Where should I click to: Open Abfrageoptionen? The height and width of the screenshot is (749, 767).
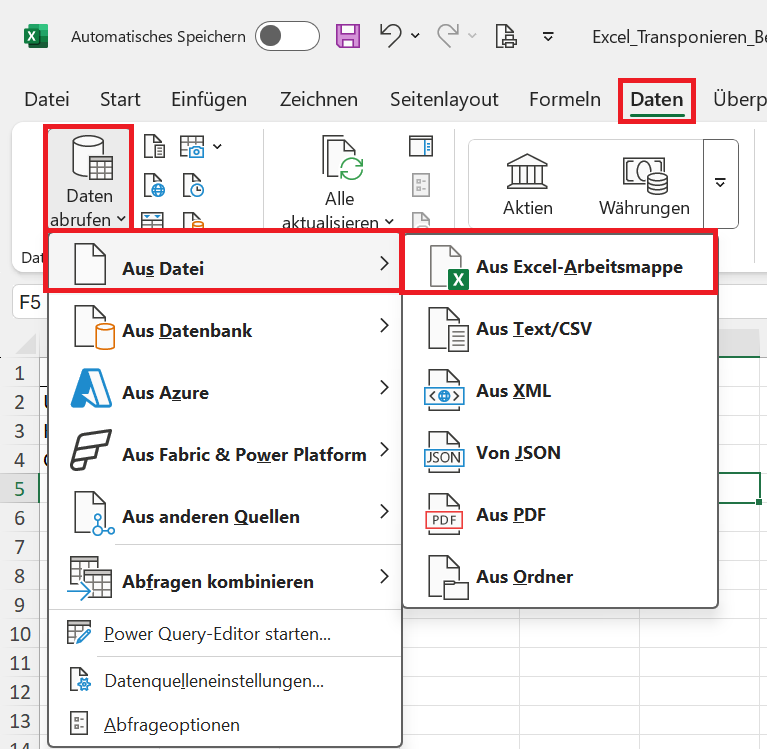coord(225,725)
